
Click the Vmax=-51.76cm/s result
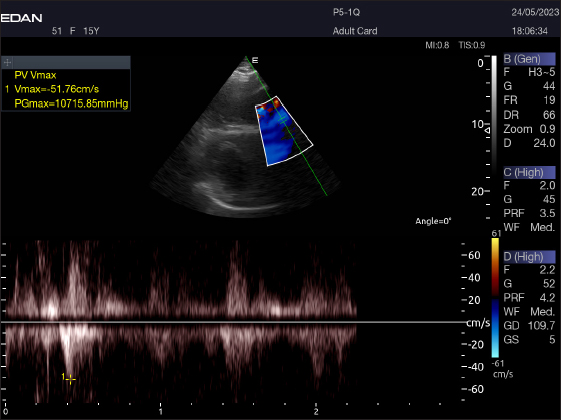[x=57, y=89]
